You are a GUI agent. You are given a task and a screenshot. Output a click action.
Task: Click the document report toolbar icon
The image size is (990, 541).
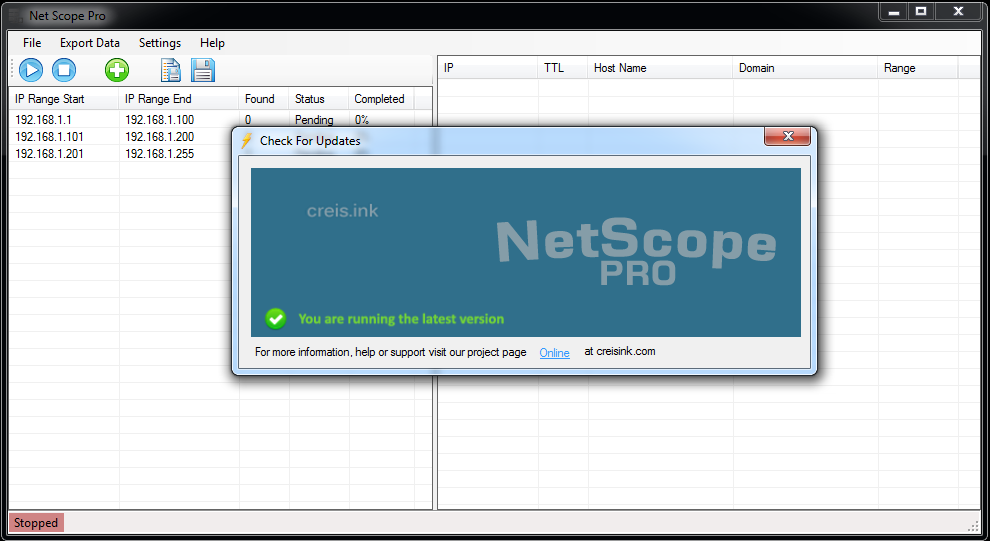pyautogui.click(x=170, y=69)
